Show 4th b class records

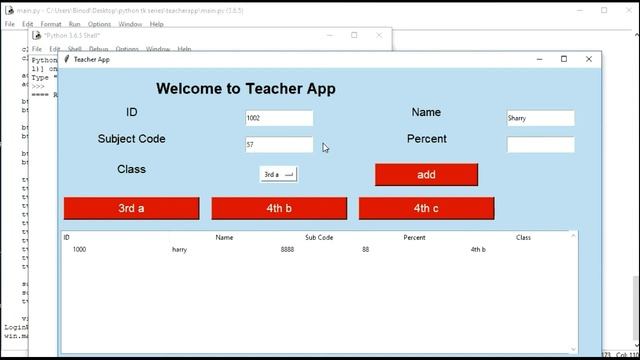point(279,208)
